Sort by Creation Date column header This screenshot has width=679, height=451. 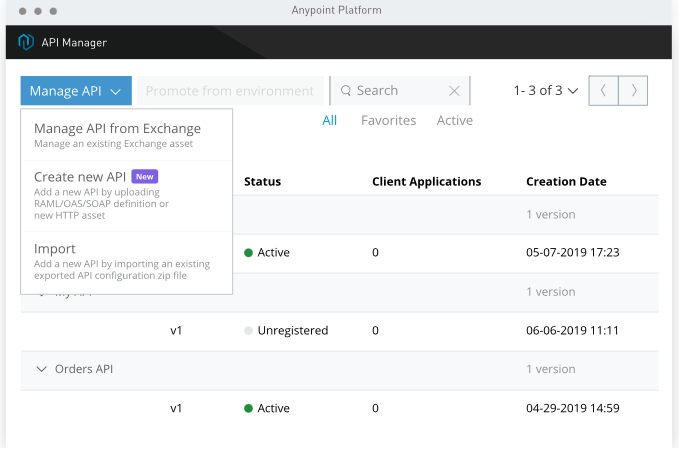pyautogui.click(x=566, y=182)
